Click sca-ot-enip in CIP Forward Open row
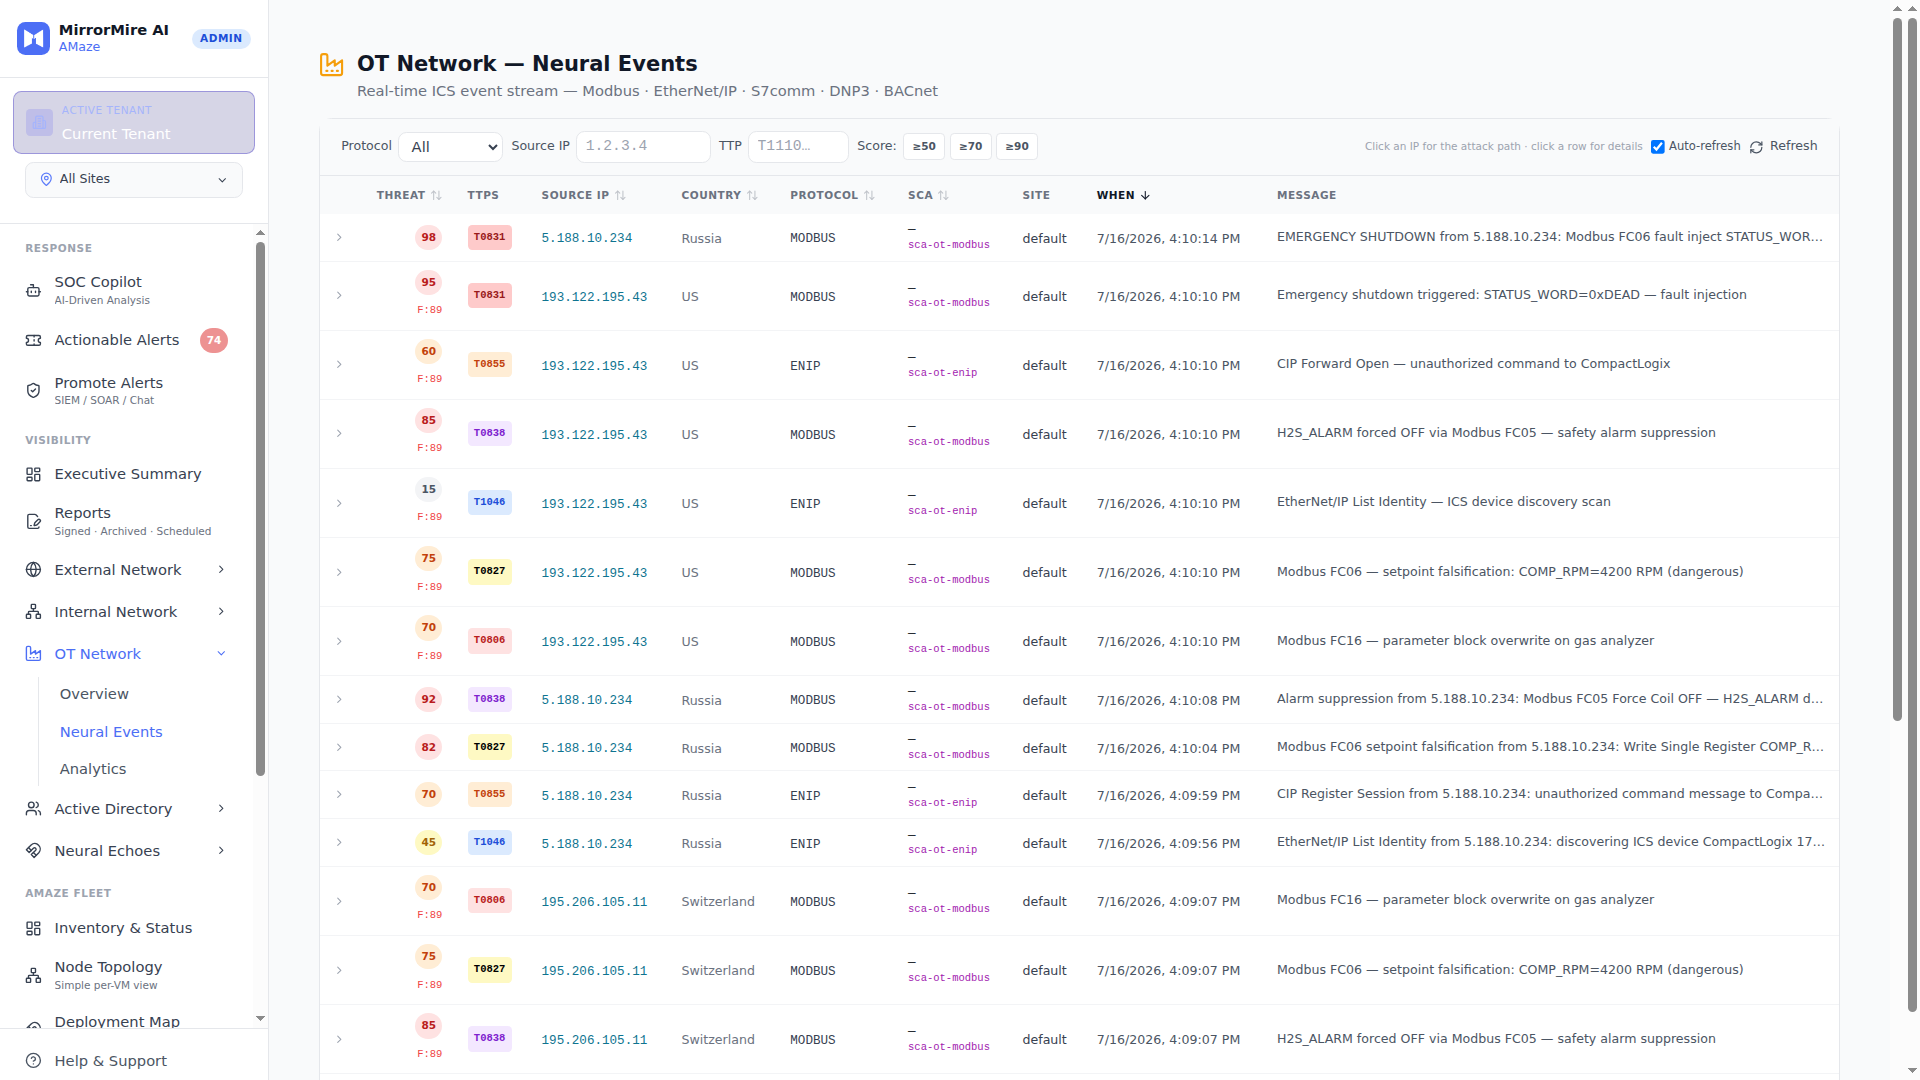Image resolution: width=1920 pixels, height=1080 pixels. pyautogui.click(x=943, y=373)
